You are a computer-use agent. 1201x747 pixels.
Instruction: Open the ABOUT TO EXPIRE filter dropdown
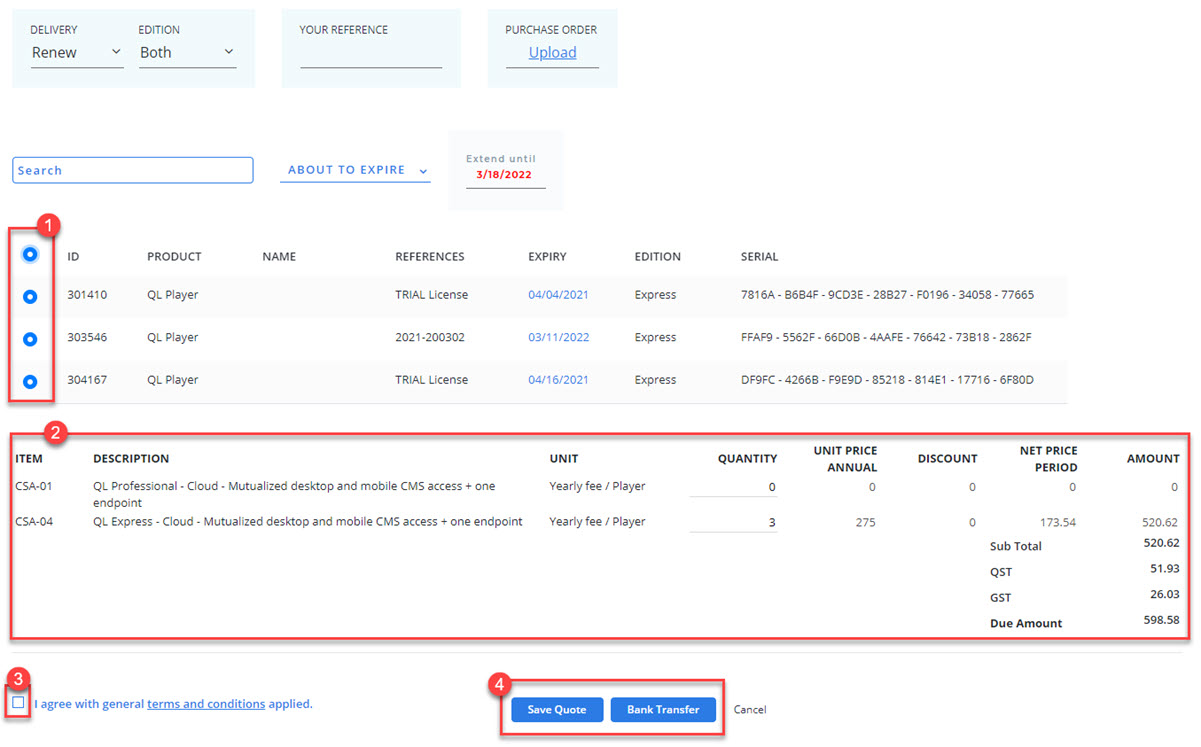coord(355,171)
